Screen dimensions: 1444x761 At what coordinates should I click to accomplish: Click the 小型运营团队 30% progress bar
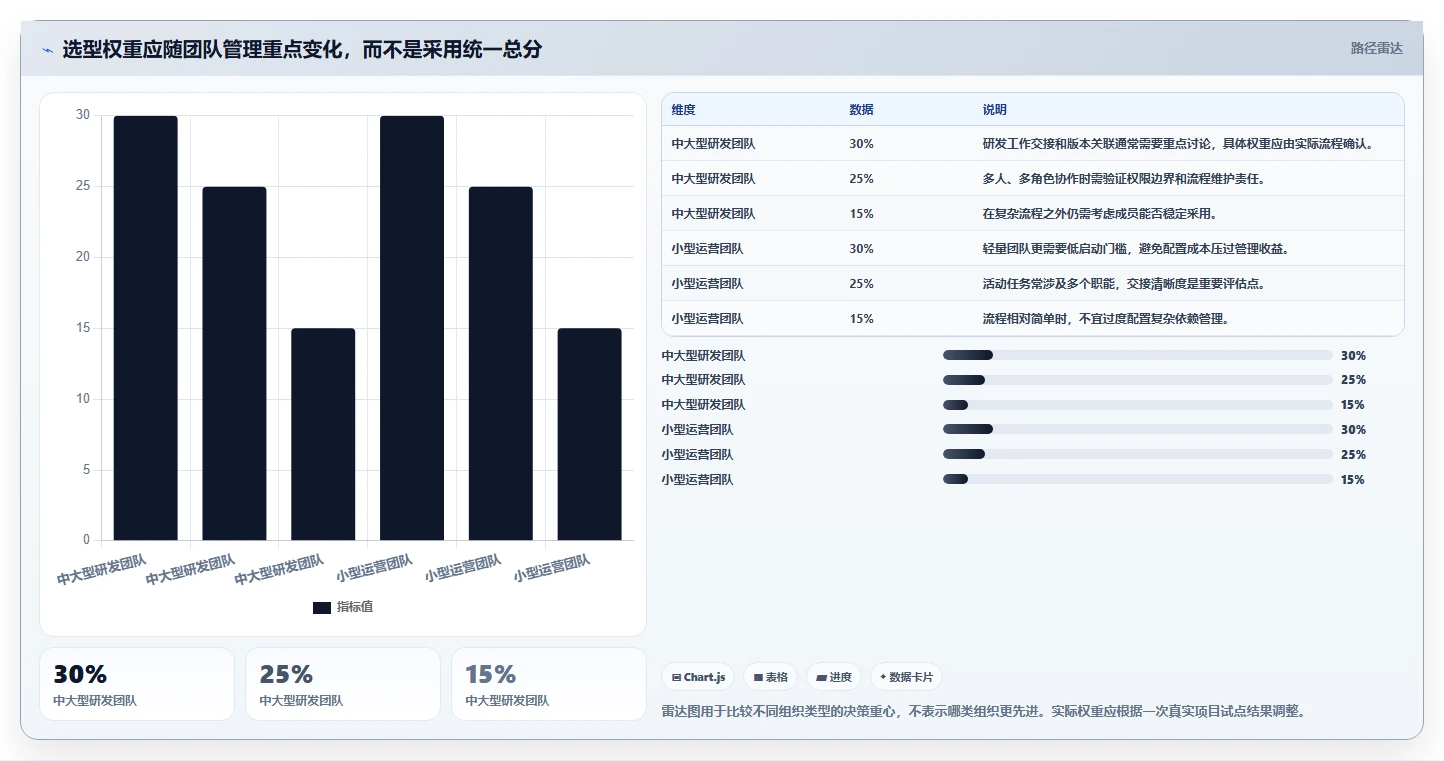(1138, 430)
